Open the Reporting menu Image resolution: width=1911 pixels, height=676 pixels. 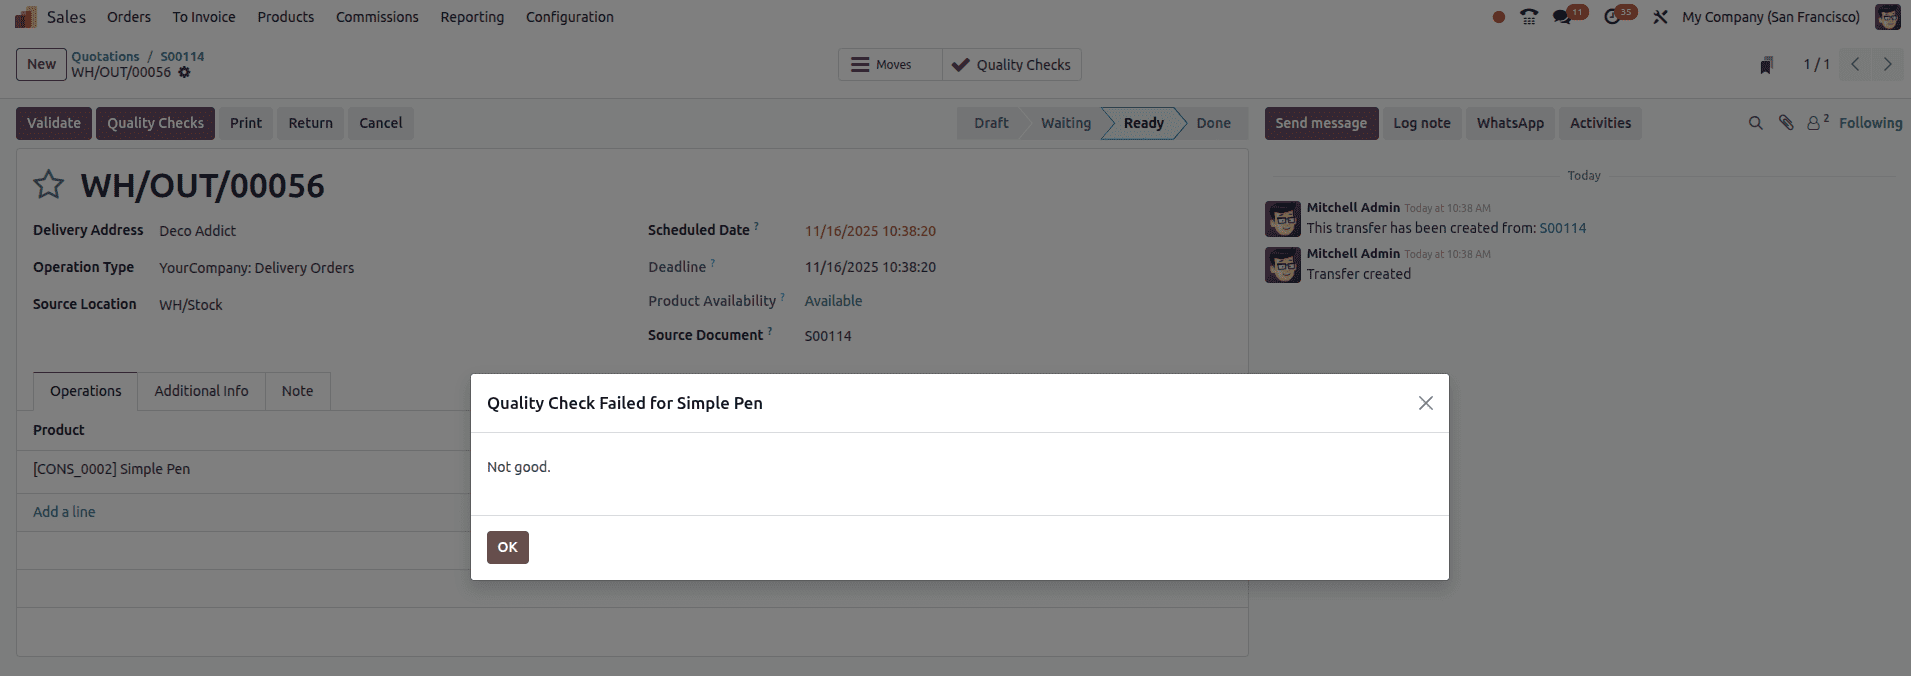[x=472, y=17]
